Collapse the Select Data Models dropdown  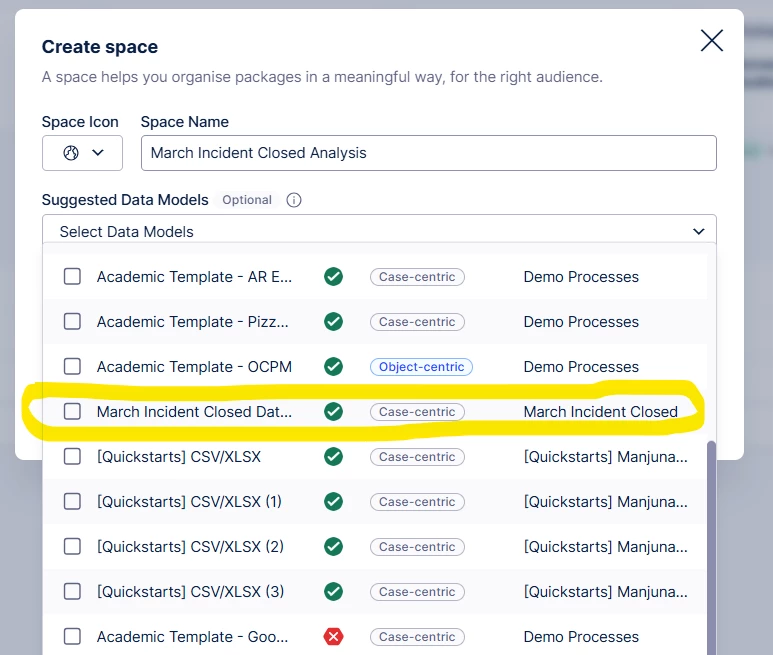[x=698, y=231]
